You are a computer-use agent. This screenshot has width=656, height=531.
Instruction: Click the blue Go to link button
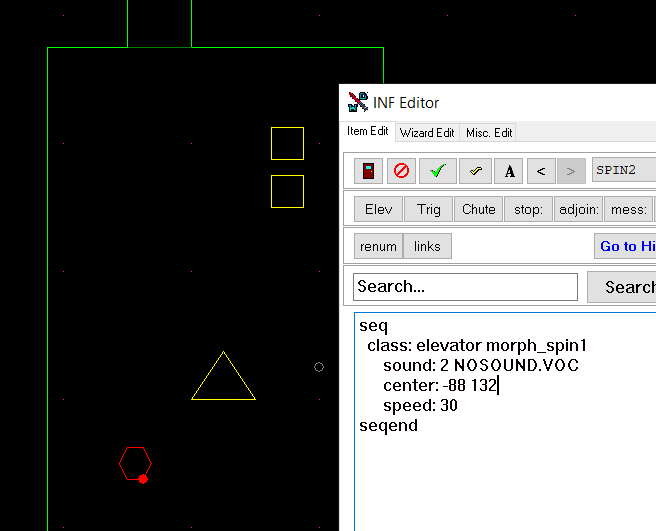tap(625, 246)
